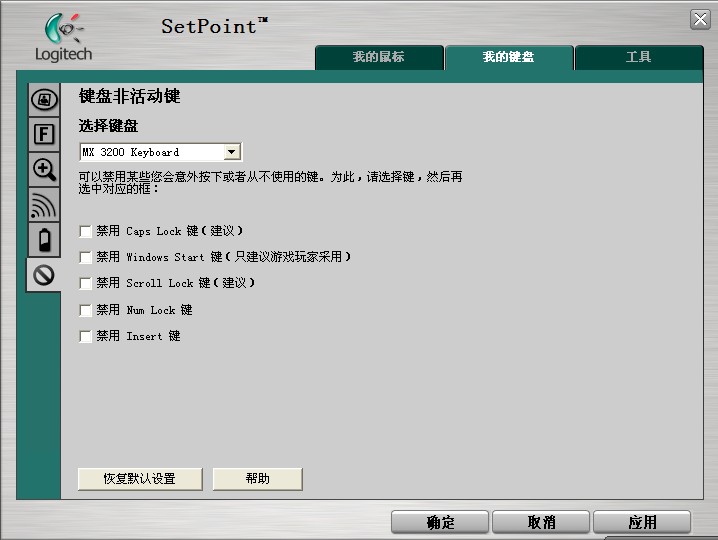Select the inactive keys prohibition icon
Screen dimensions: 718x540
[44, 275]
